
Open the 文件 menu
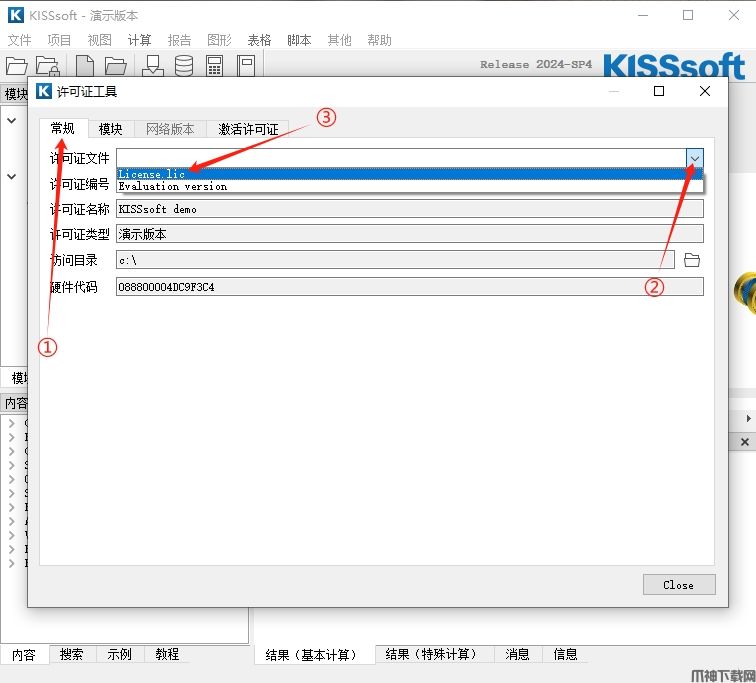pos(19,40)
